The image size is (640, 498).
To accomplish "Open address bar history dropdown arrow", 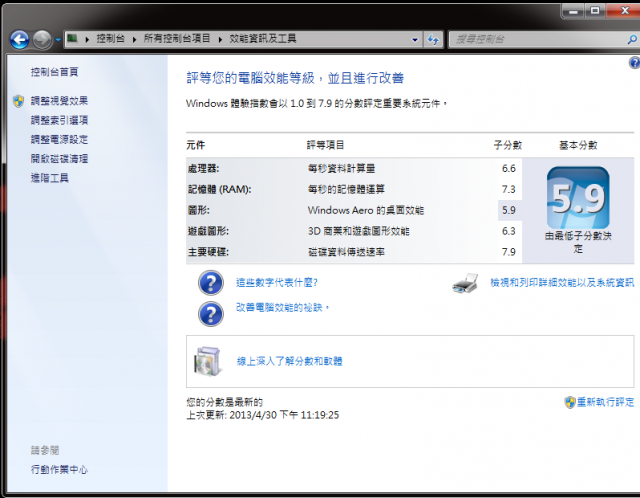I will point(415,40).
